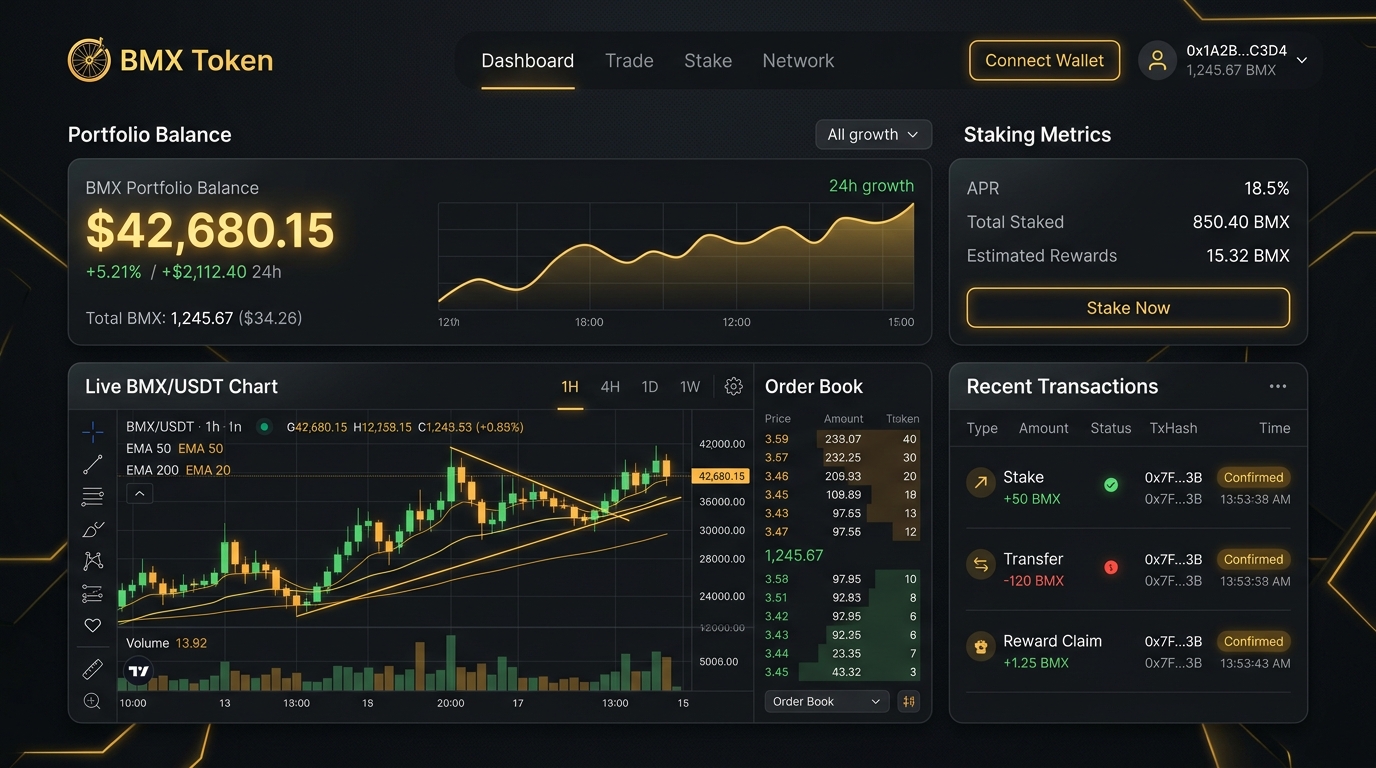Go to the Dashboard tab
1376x768 pixels.
pos(528,61)
